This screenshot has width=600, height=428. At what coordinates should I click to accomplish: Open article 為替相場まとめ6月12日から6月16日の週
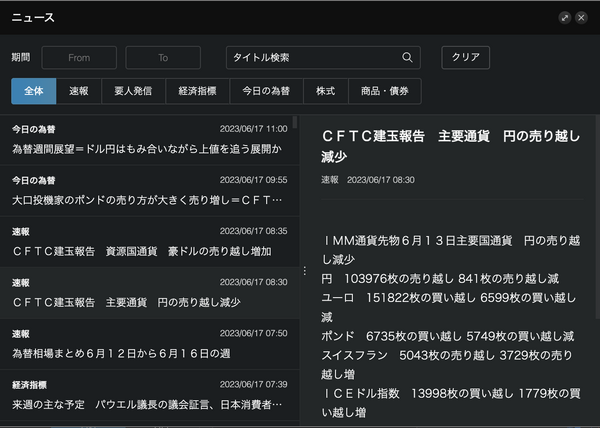click(x=150, y=344)
